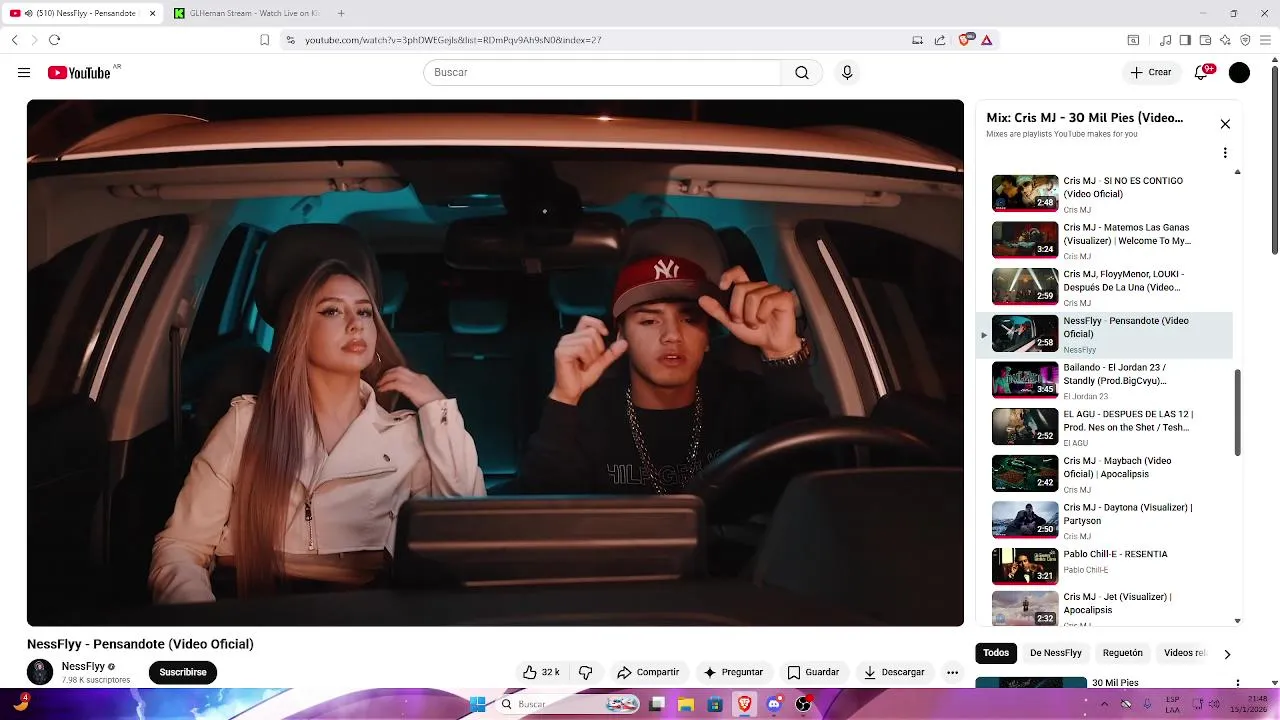Viewport: 1280px width, 720px height.
Task: Open a new browser tab
Action: tap(341, 13)
